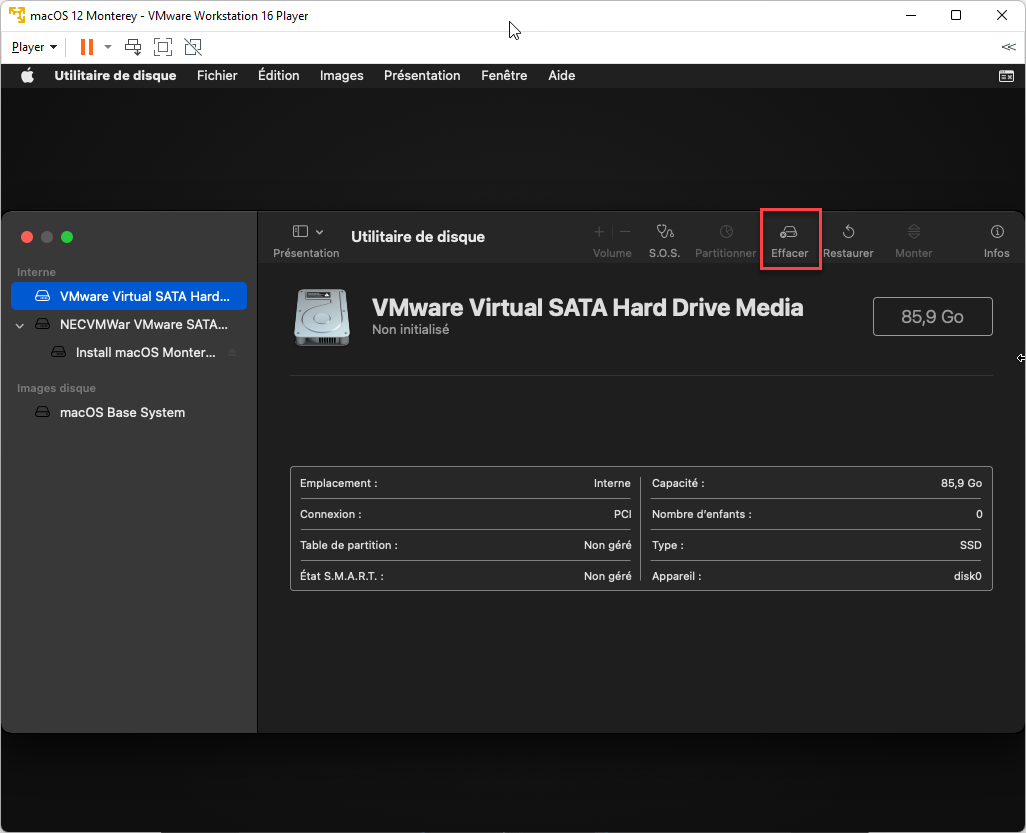Collapse the VMware toolbar with double chevron
This screenshot has height=833, width=1026.
(x=1008, y=47)
